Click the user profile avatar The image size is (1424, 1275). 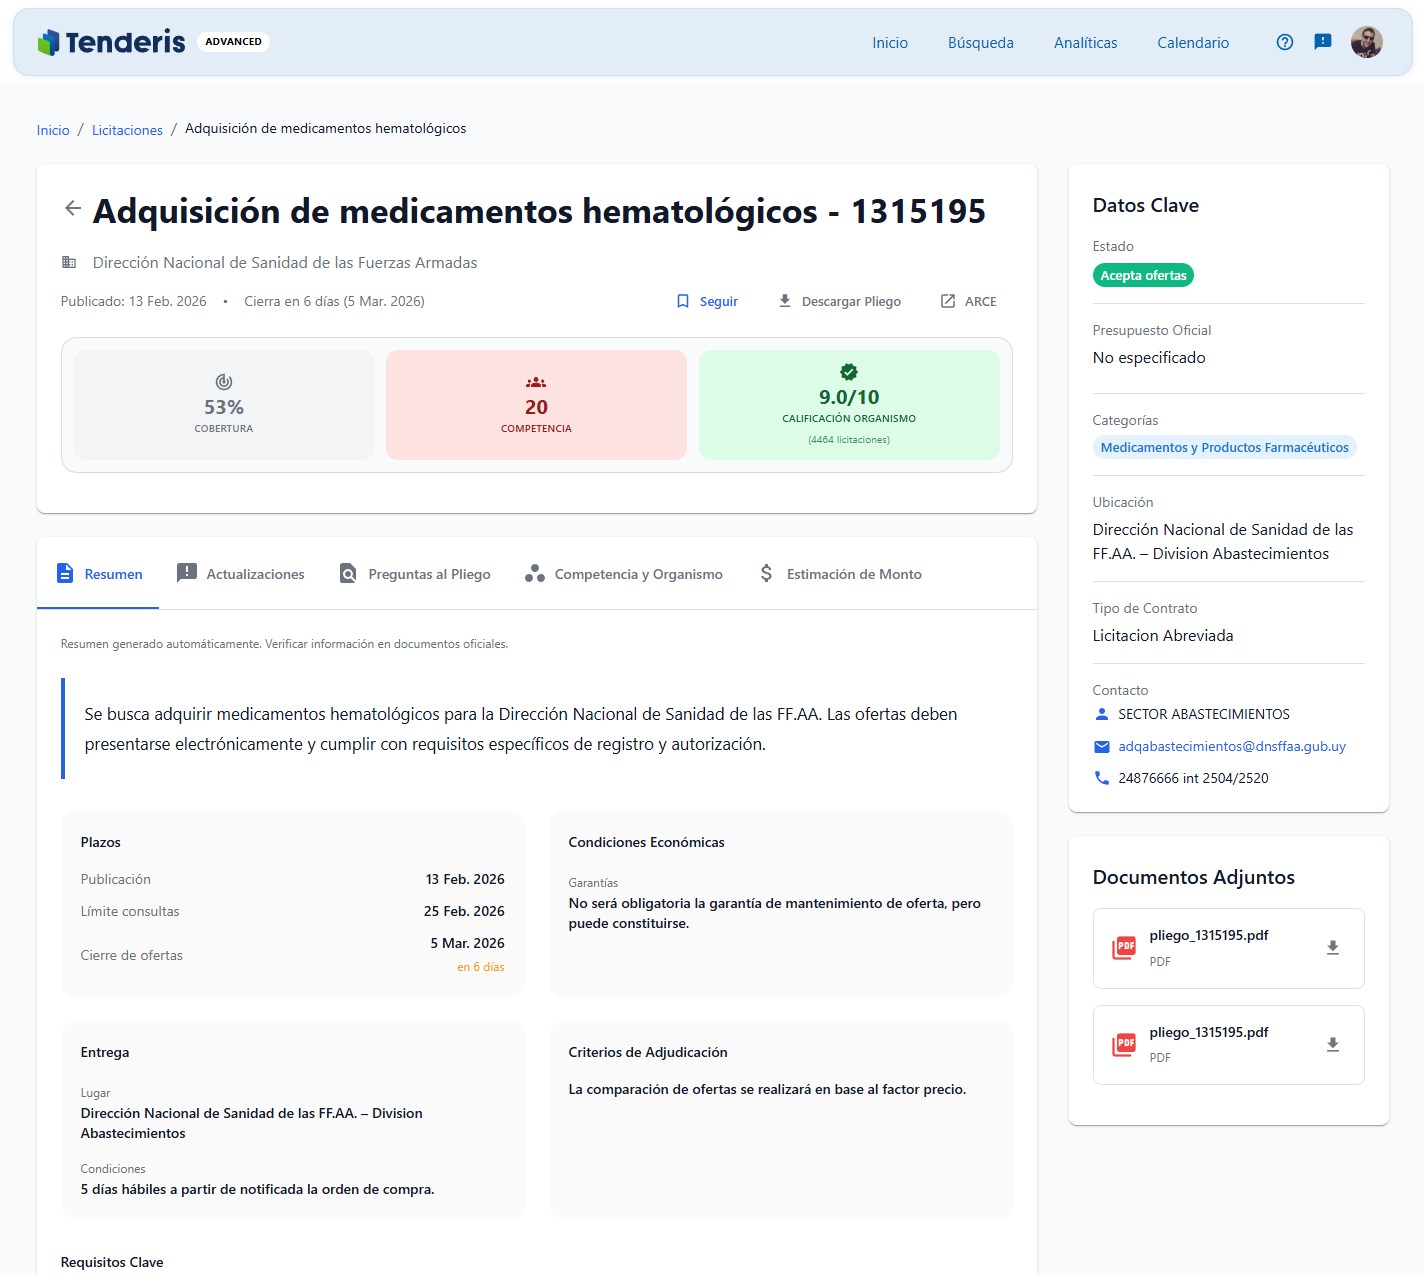coord(1366,42)
